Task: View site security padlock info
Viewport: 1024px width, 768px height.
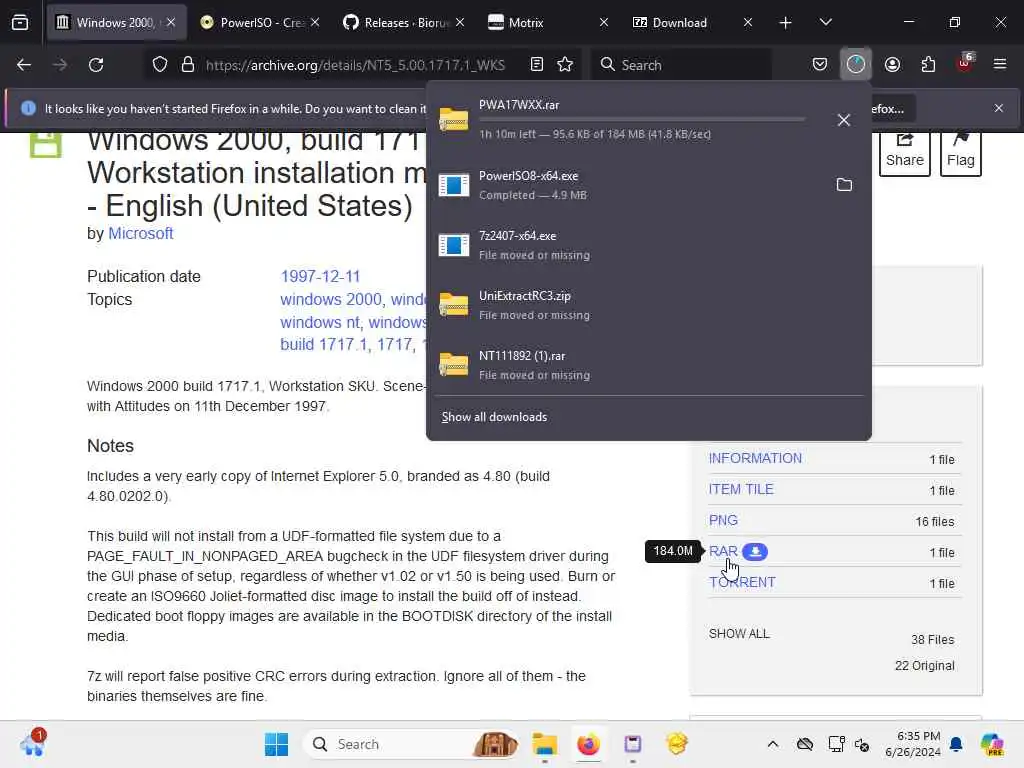Action: pos(188,65)
